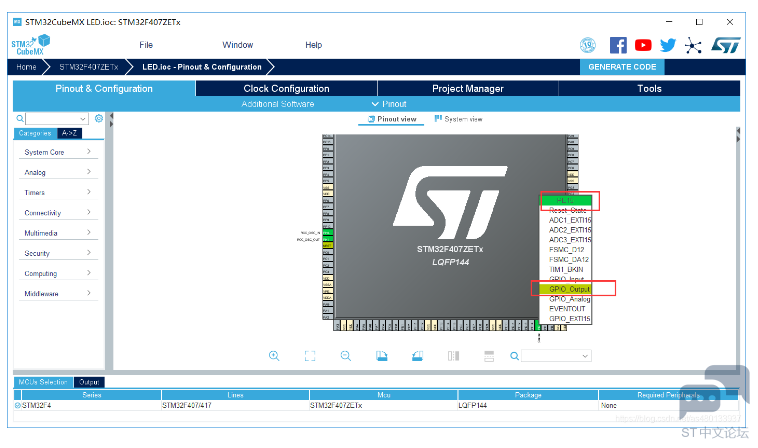Select the STM32F407/417 lines cell
The width and height of the screenshot is (758, 448).
pos(235,405)
